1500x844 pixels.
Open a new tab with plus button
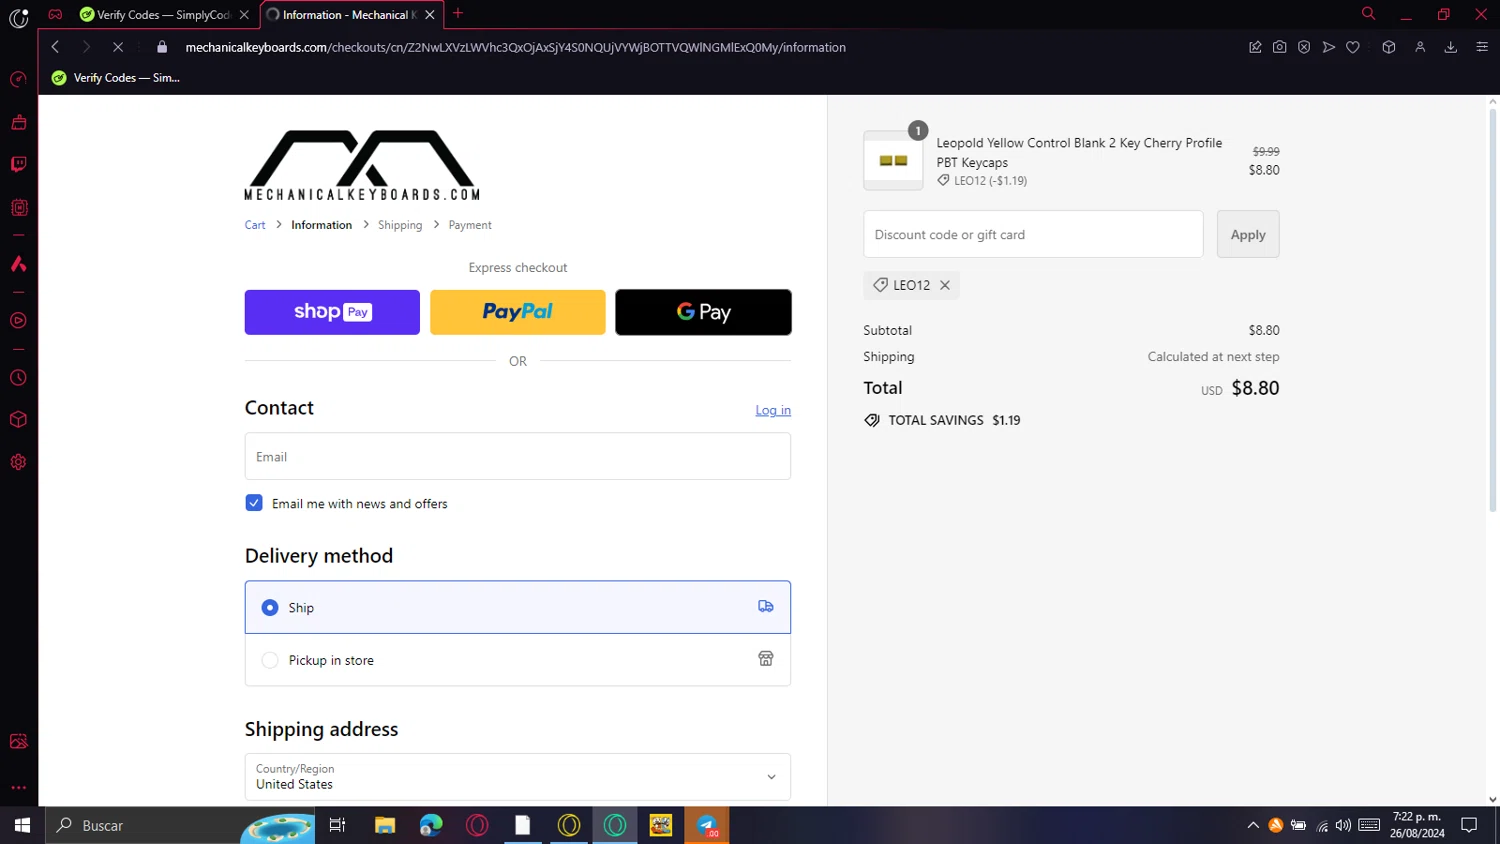point(458,14)
